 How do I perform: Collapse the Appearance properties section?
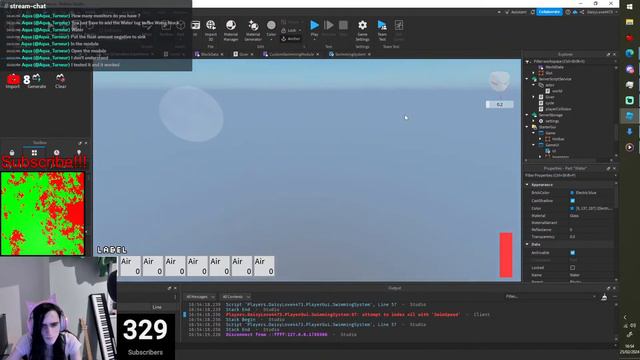[x=527, y=185]
